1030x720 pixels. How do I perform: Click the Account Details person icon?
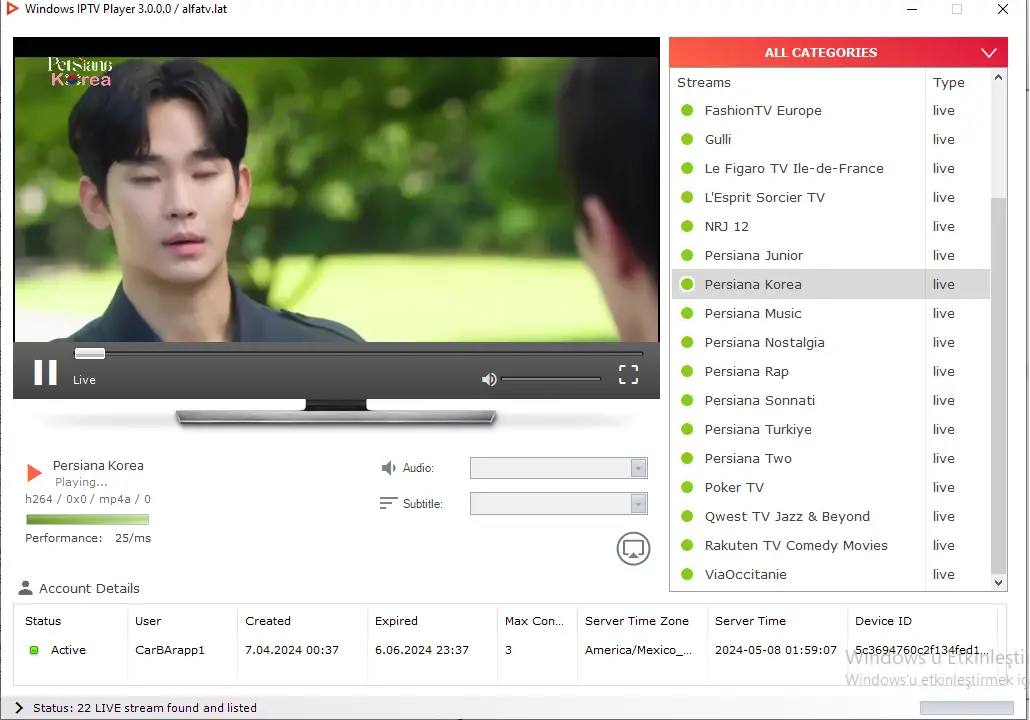26,588
